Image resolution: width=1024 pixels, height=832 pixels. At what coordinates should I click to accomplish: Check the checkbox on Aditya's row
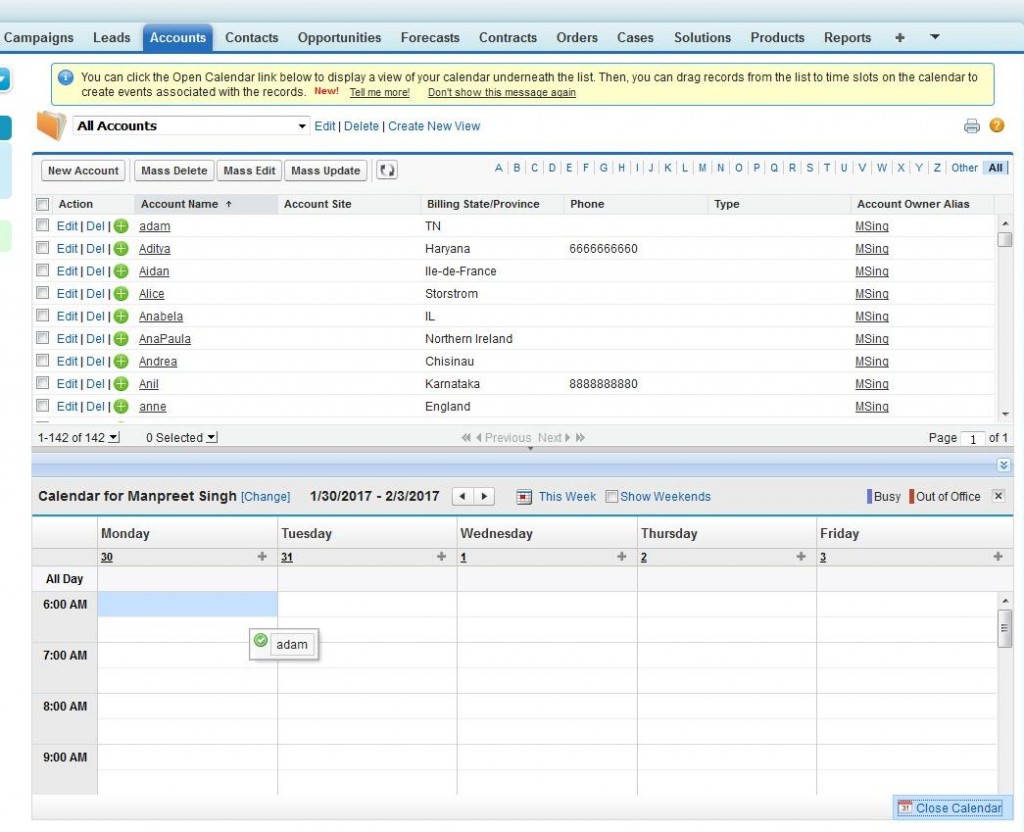click(42, 248)
